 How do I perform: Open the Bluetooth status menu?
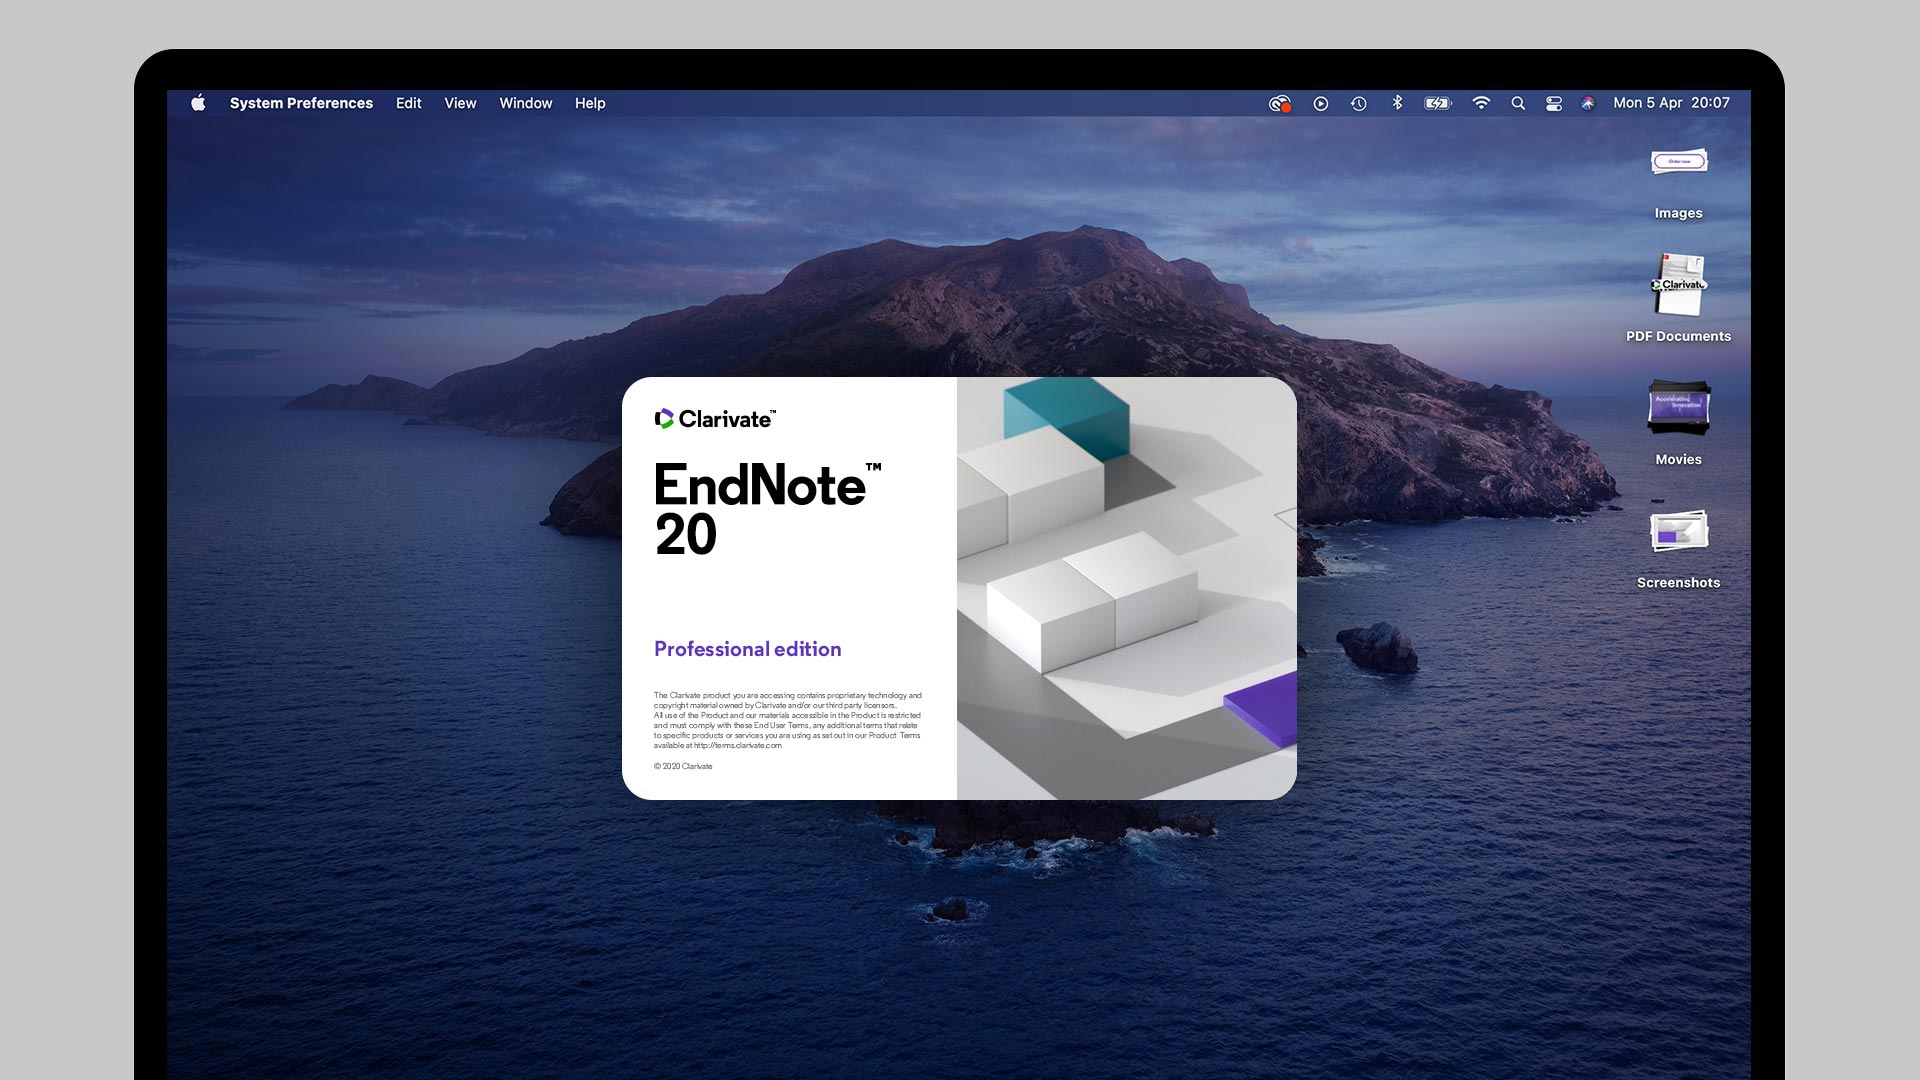click(1397, 103)
